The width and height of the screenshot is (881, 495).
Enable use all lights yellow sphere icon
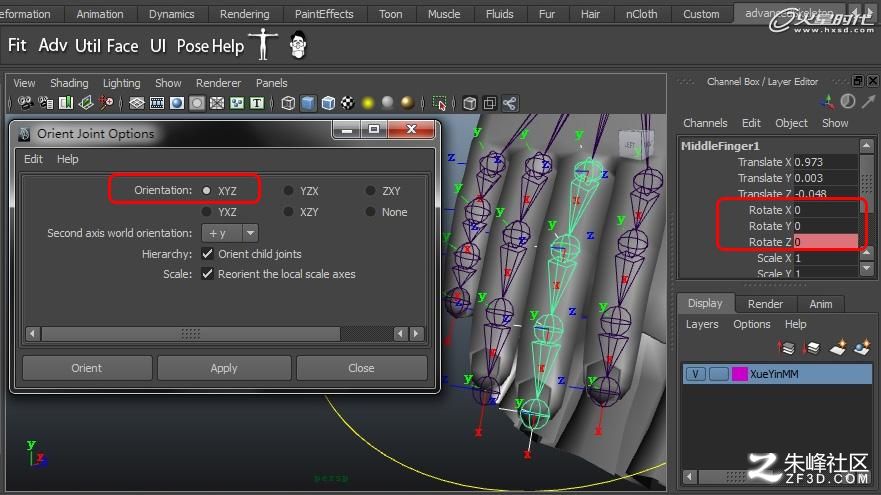tap(367, 103)
